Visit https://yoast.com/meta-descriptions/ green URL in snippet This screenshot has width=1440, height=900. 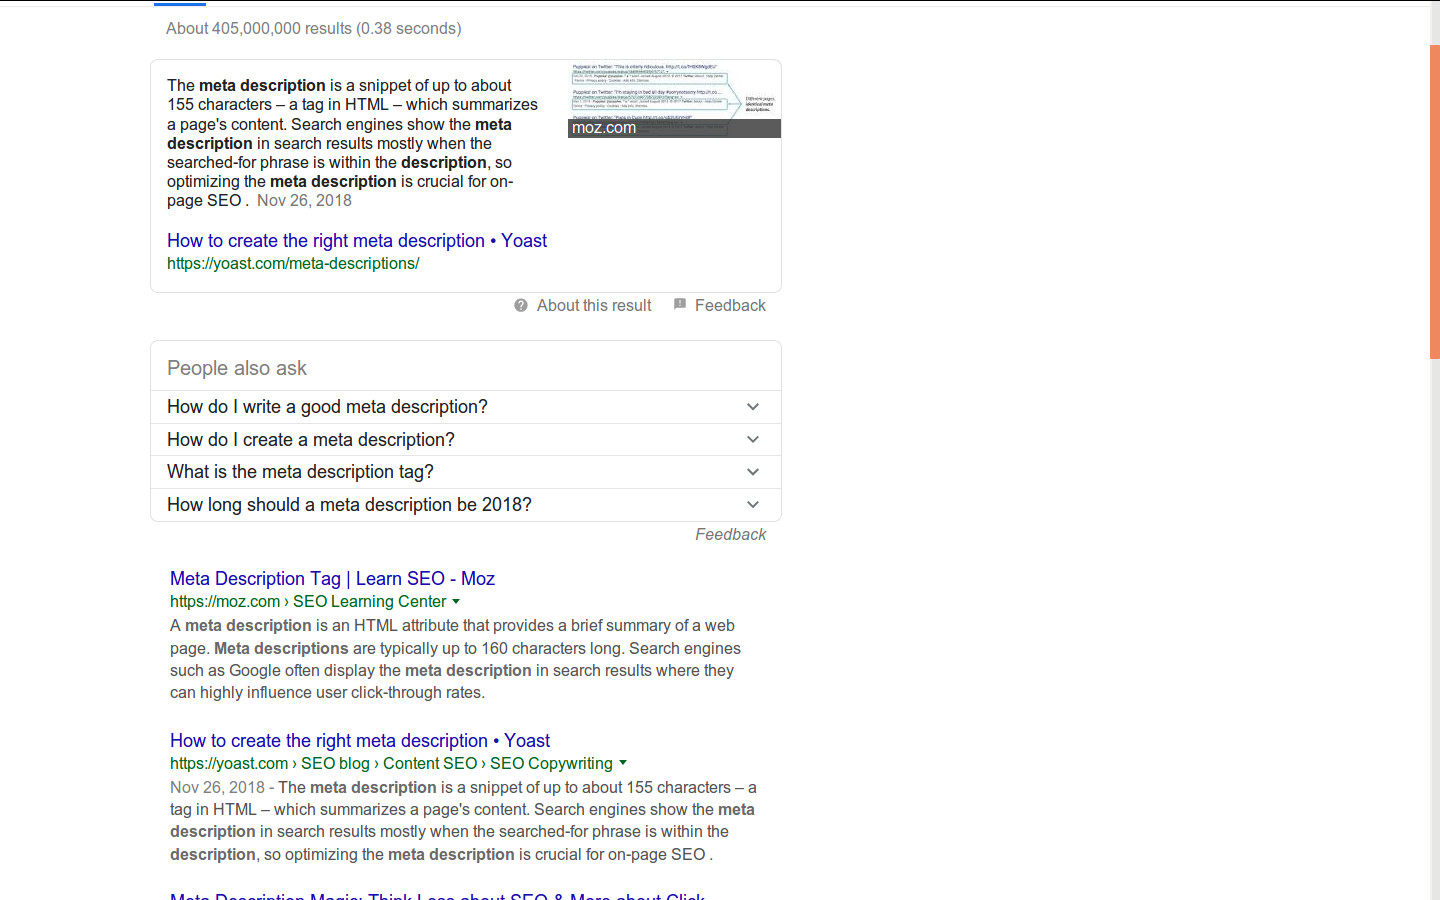[x=293, y=263]
